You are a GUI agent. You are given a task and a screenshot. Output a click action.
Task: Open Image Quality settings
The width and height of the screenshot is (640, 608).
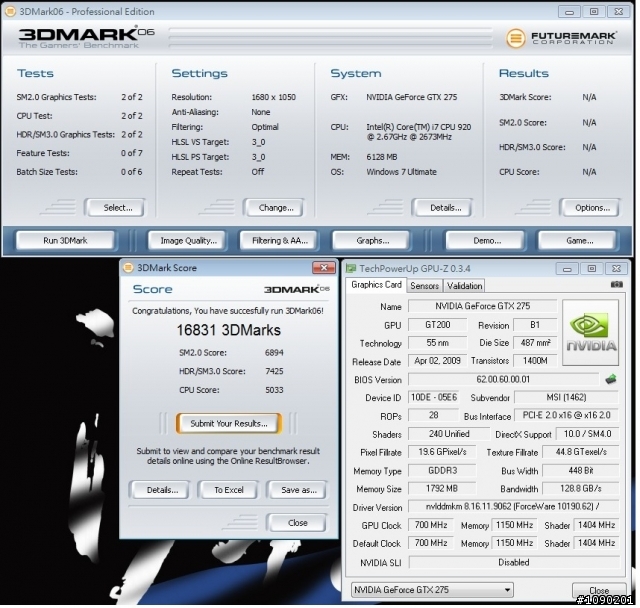188,240
